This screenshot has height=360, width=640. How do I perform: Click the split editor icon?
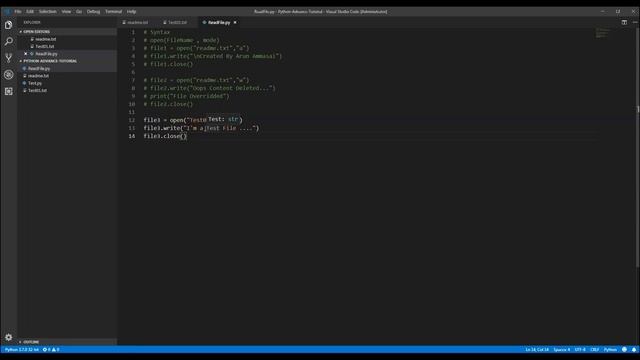(624, 22)
